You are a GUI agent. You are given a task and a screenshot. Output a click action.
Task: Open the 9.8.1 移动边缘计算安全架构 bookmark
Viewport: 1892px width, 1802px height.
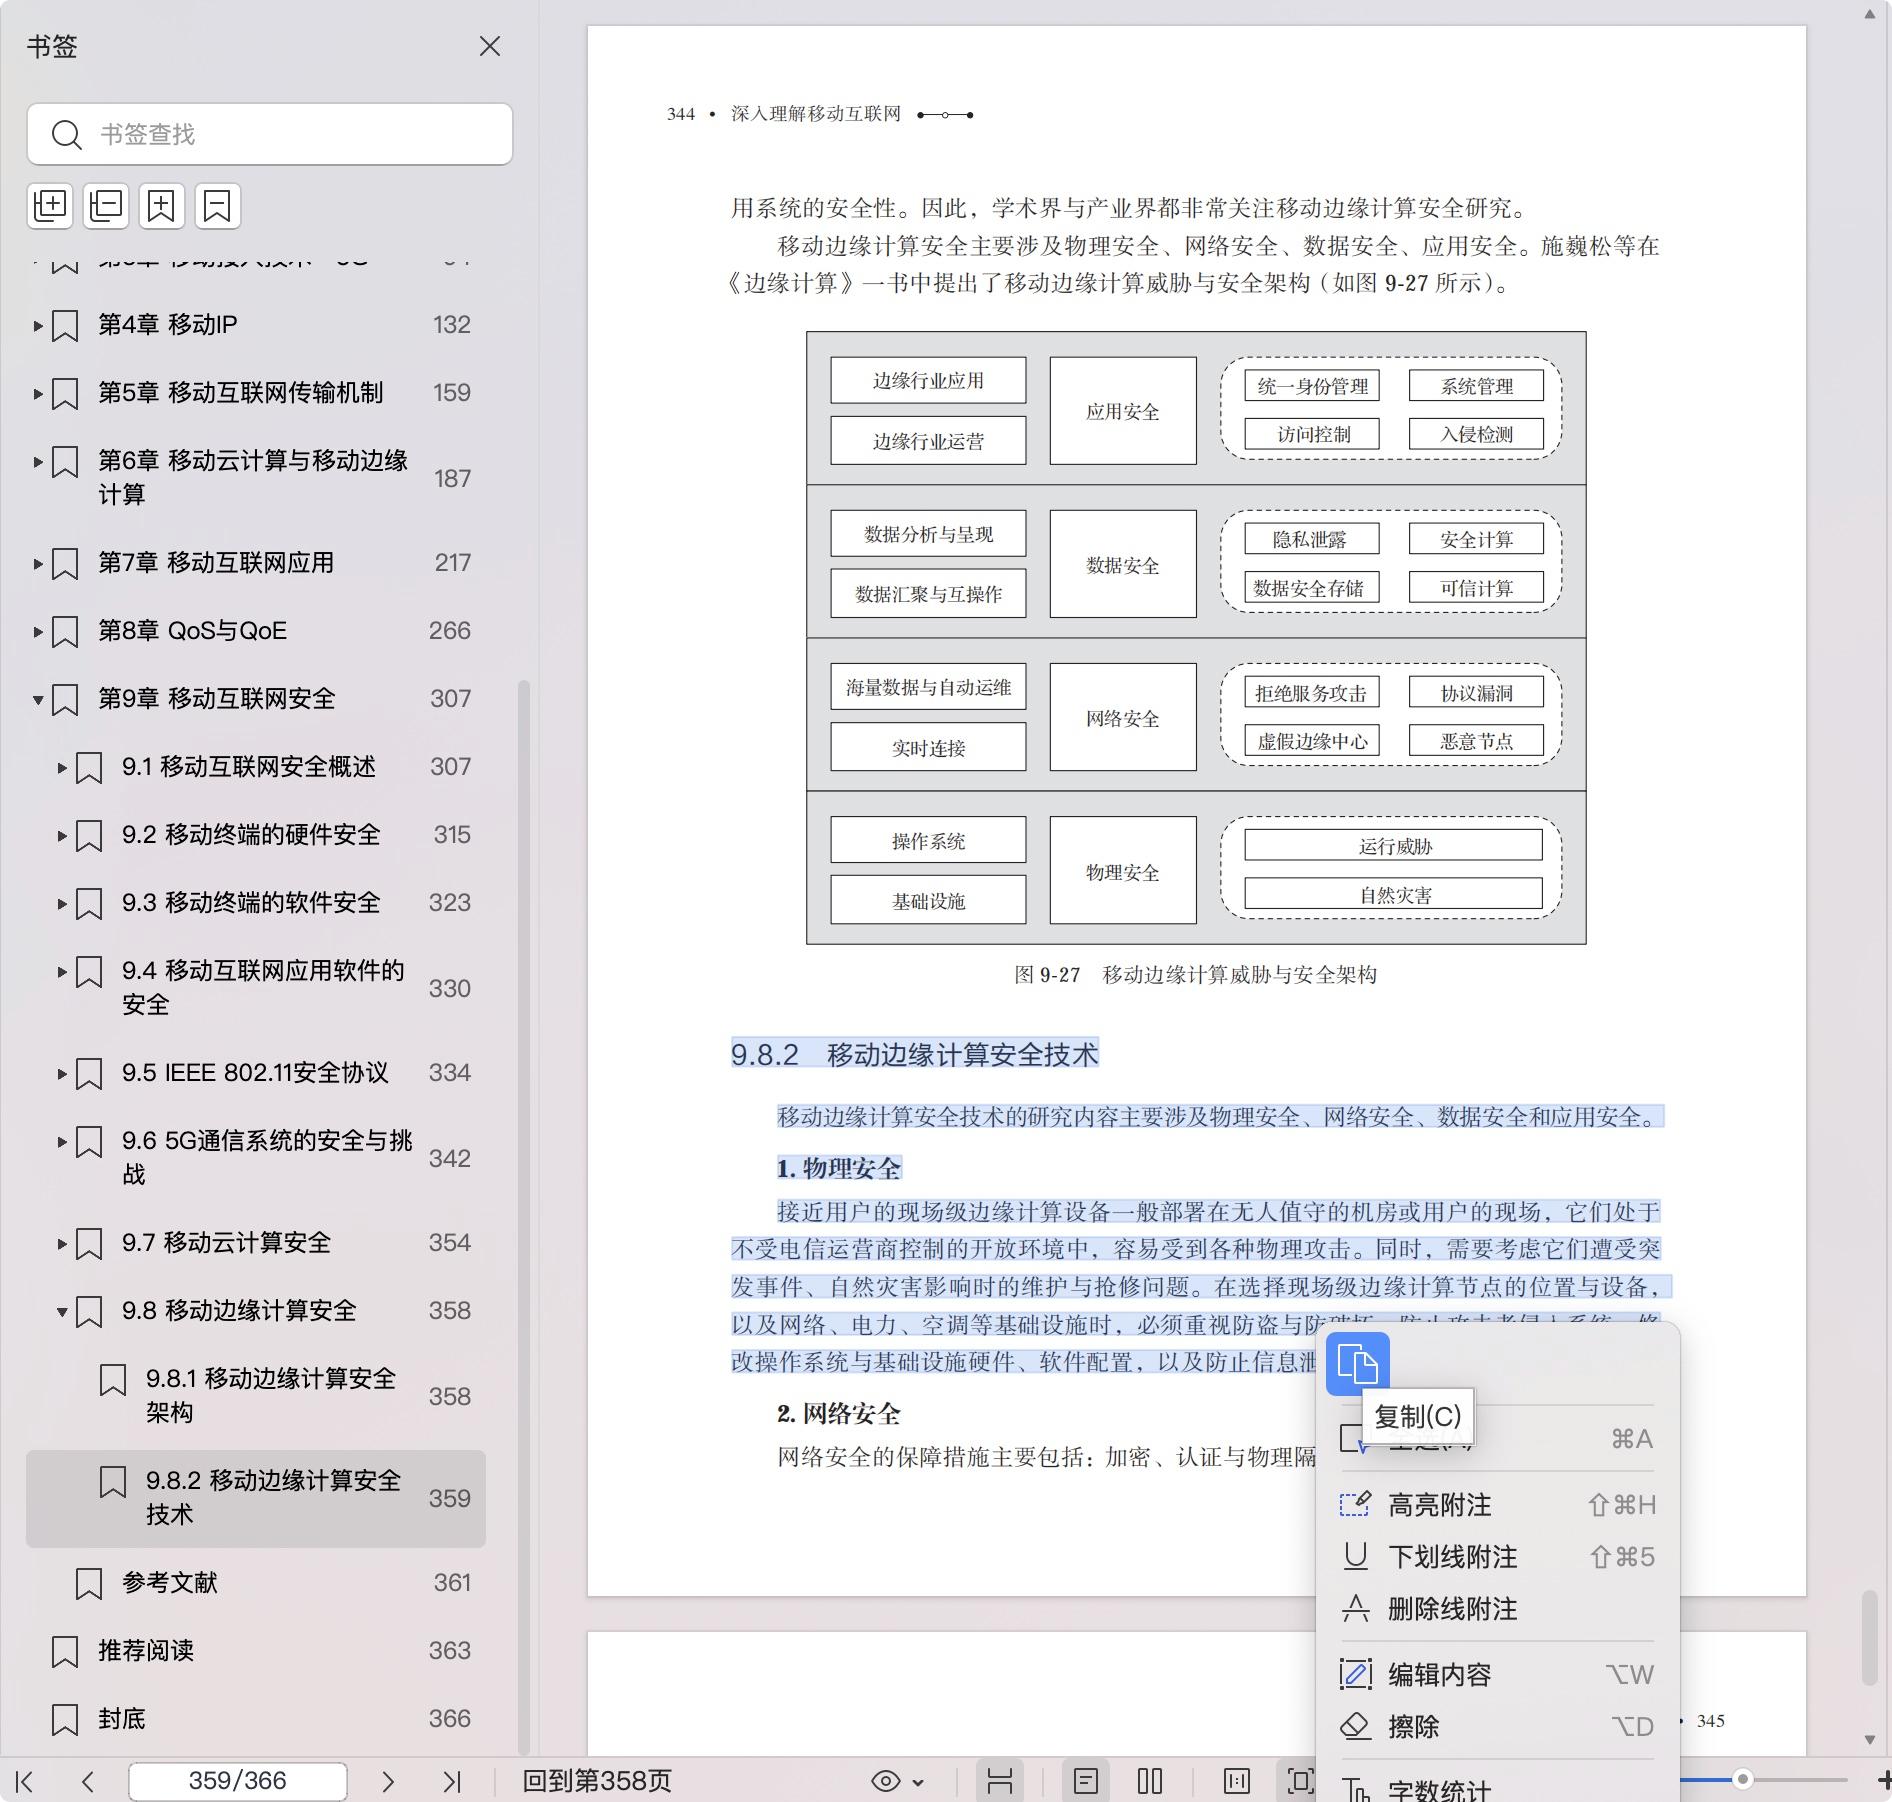[x=270, y=1395]
